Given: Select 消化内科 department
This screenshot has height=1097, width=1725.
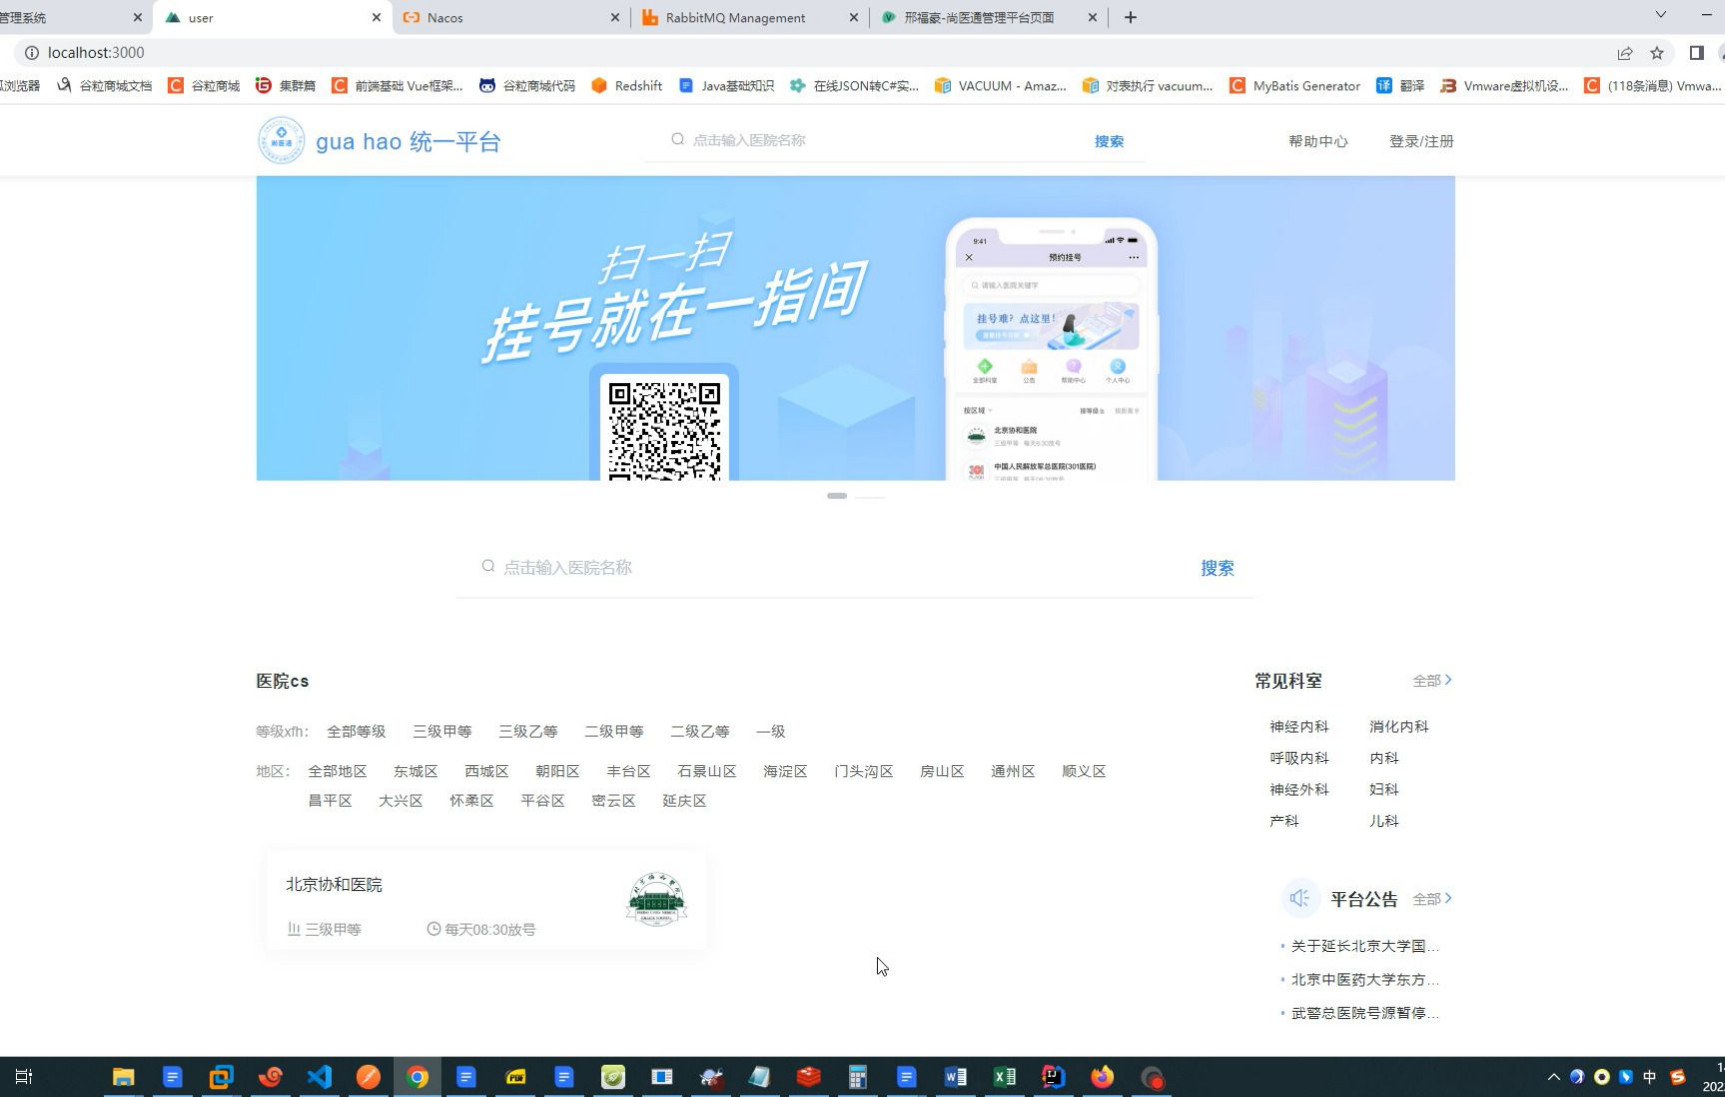Looking at the screenshot, I should [1399, 727].
